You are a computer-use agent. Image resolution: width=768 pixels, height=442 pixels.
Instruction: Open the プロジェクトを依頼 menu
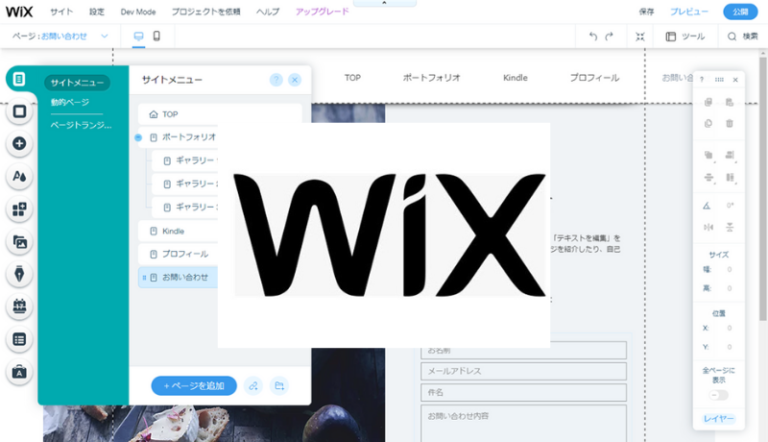click(206, 12)
